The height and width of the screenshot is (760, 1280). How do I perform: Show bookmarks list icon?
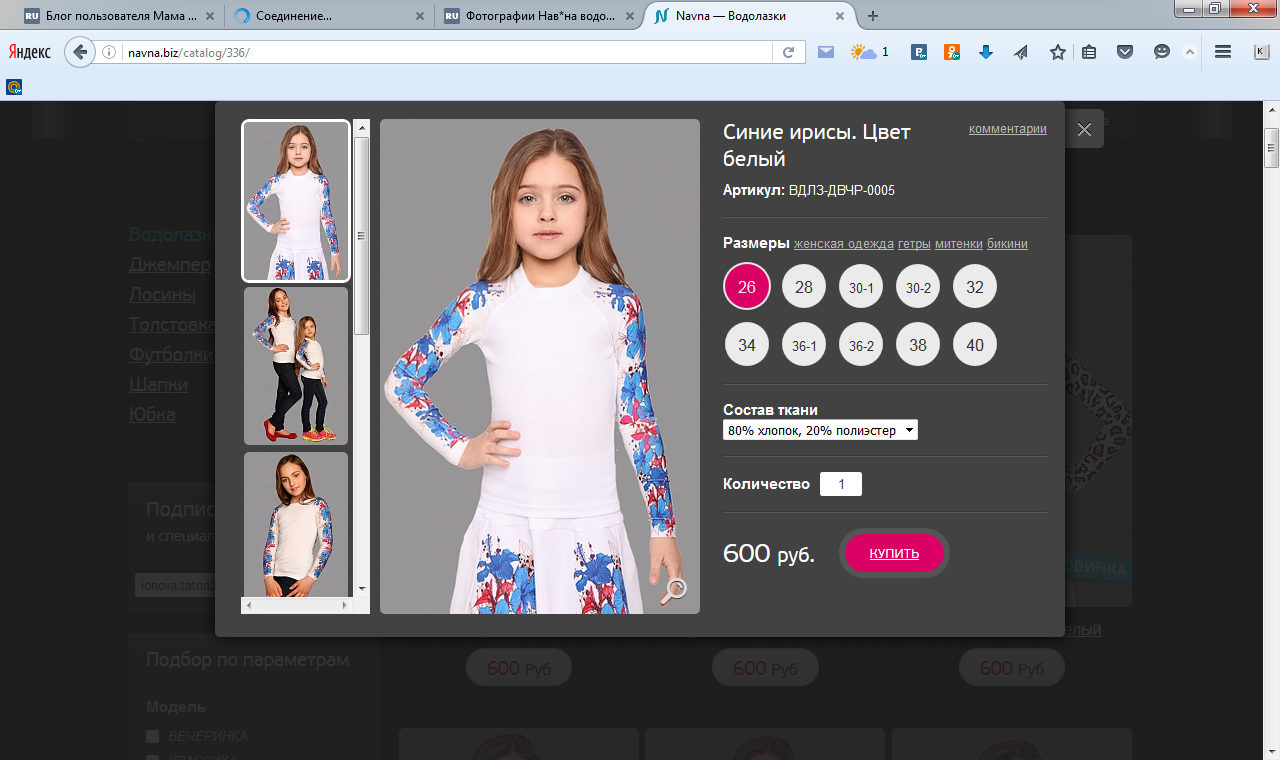[1090, 53]
